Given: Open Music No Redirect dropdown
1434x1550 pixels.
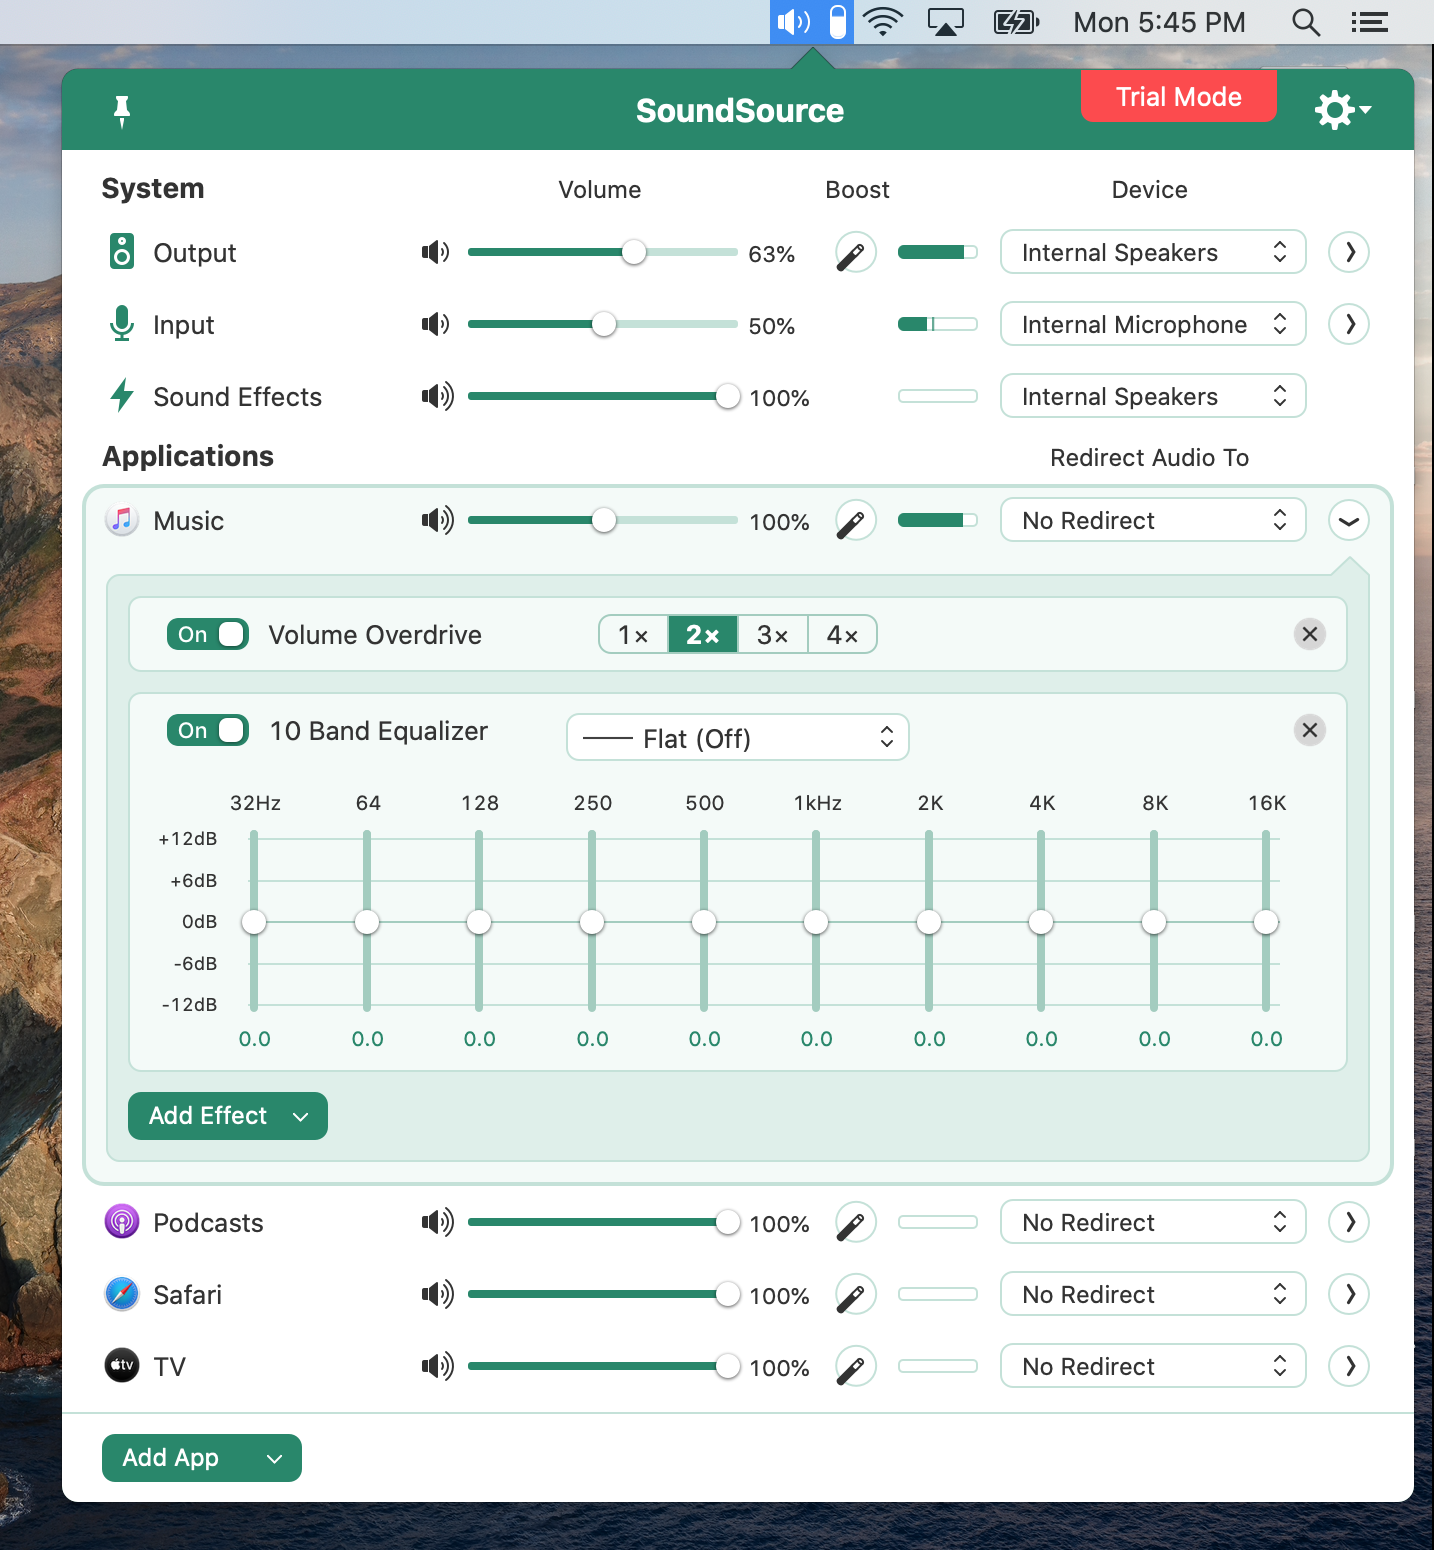Looking at the screenshot, I should [1153, 520].
